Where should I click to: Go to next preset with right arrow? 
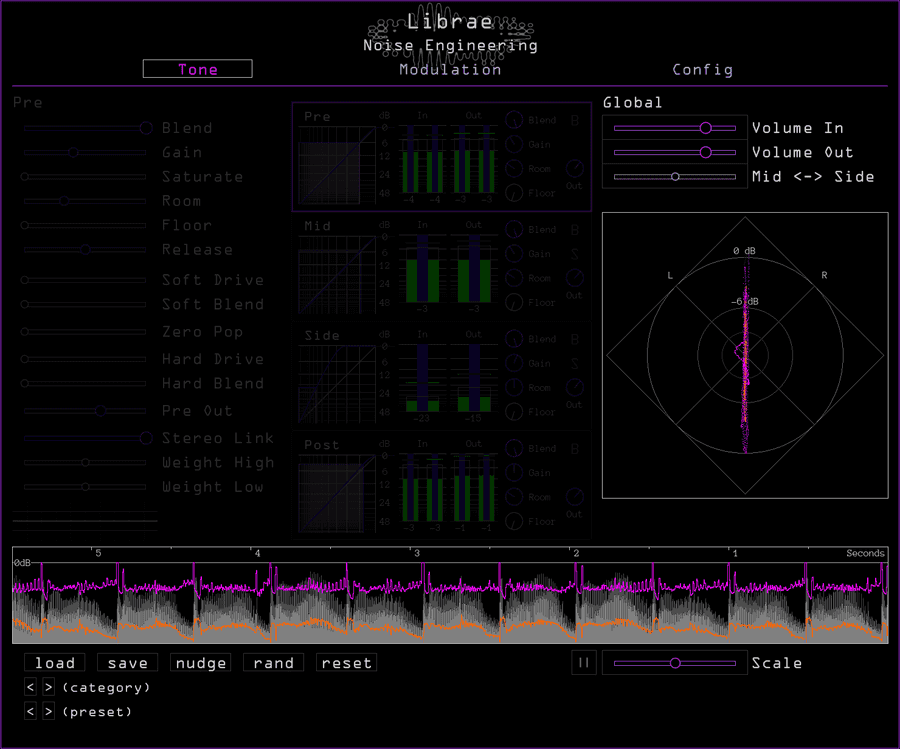[49, 712]
